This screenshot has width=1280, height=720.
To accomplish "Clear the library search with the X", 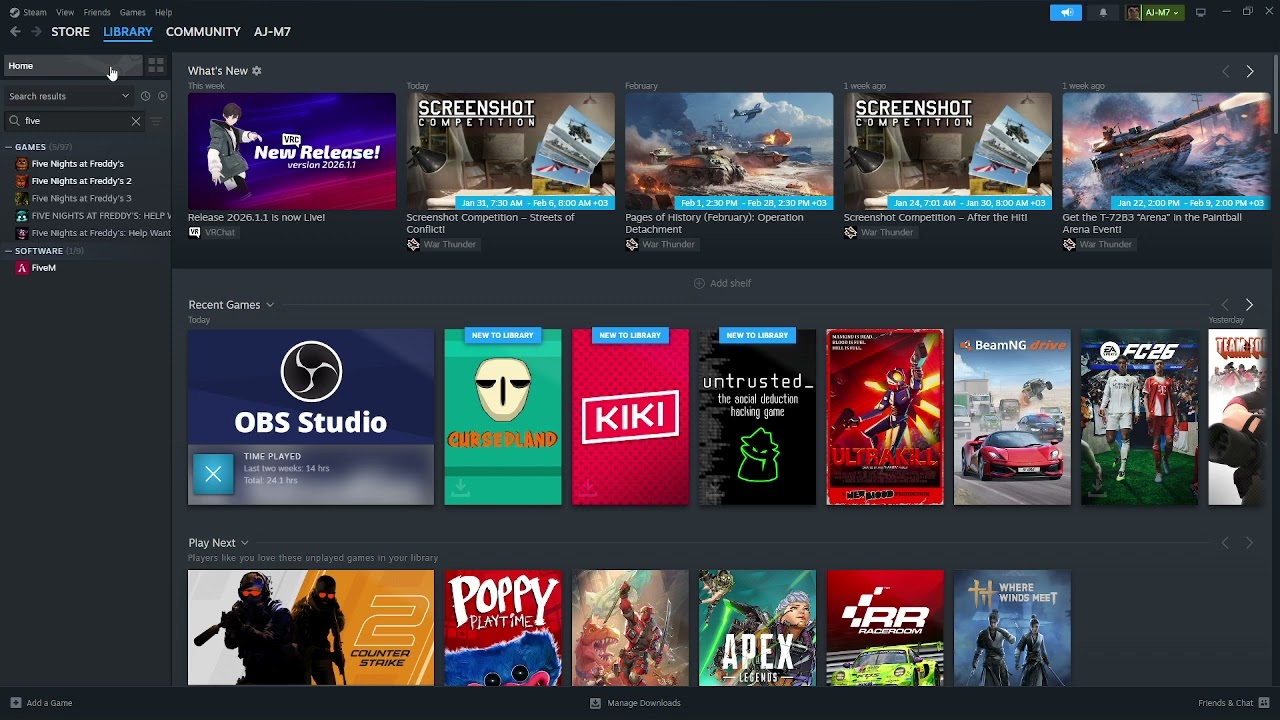I will [136, 121].
